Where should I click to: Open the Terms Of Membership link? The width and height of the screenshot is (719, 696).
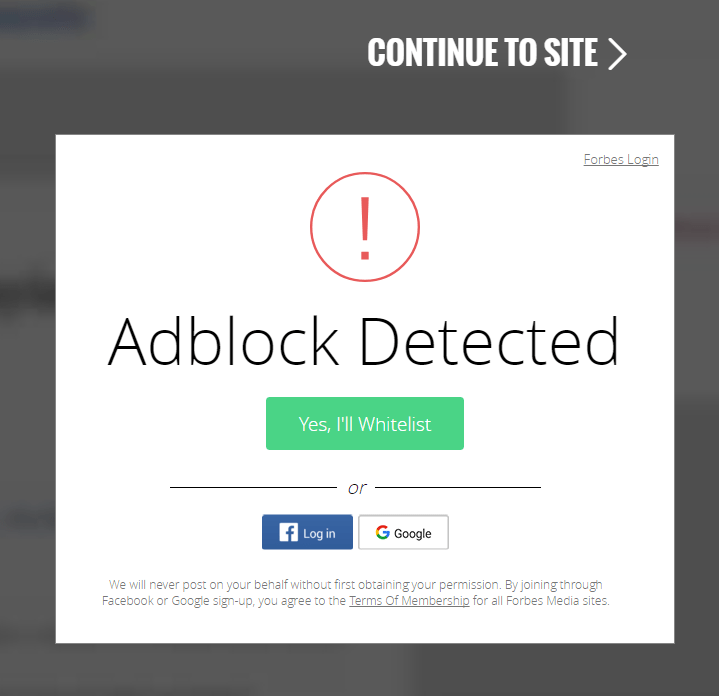pyautogui.click(x=409, y=601)
